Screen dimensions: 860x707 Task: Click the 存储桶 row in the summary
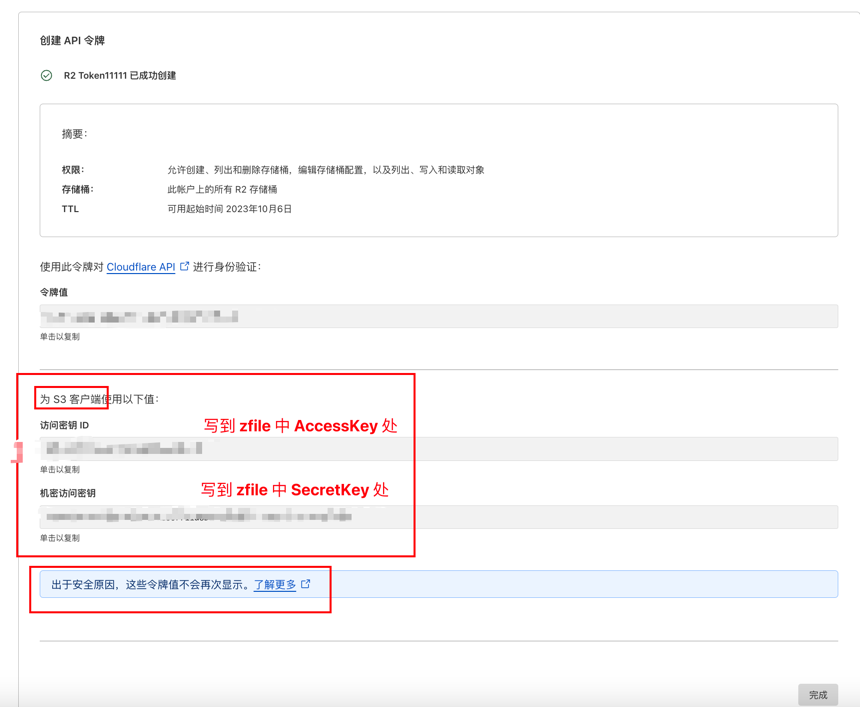point(222,189)
